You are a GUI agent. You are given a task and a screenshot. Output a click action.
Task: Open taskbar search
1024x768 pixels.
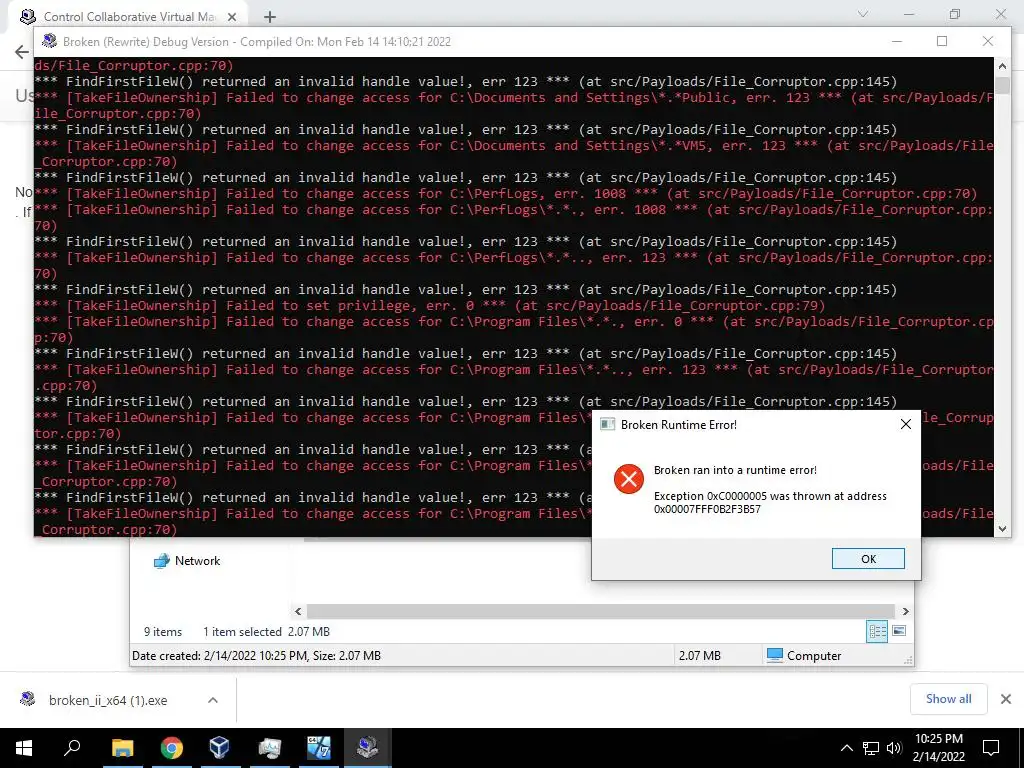point(72,748)
